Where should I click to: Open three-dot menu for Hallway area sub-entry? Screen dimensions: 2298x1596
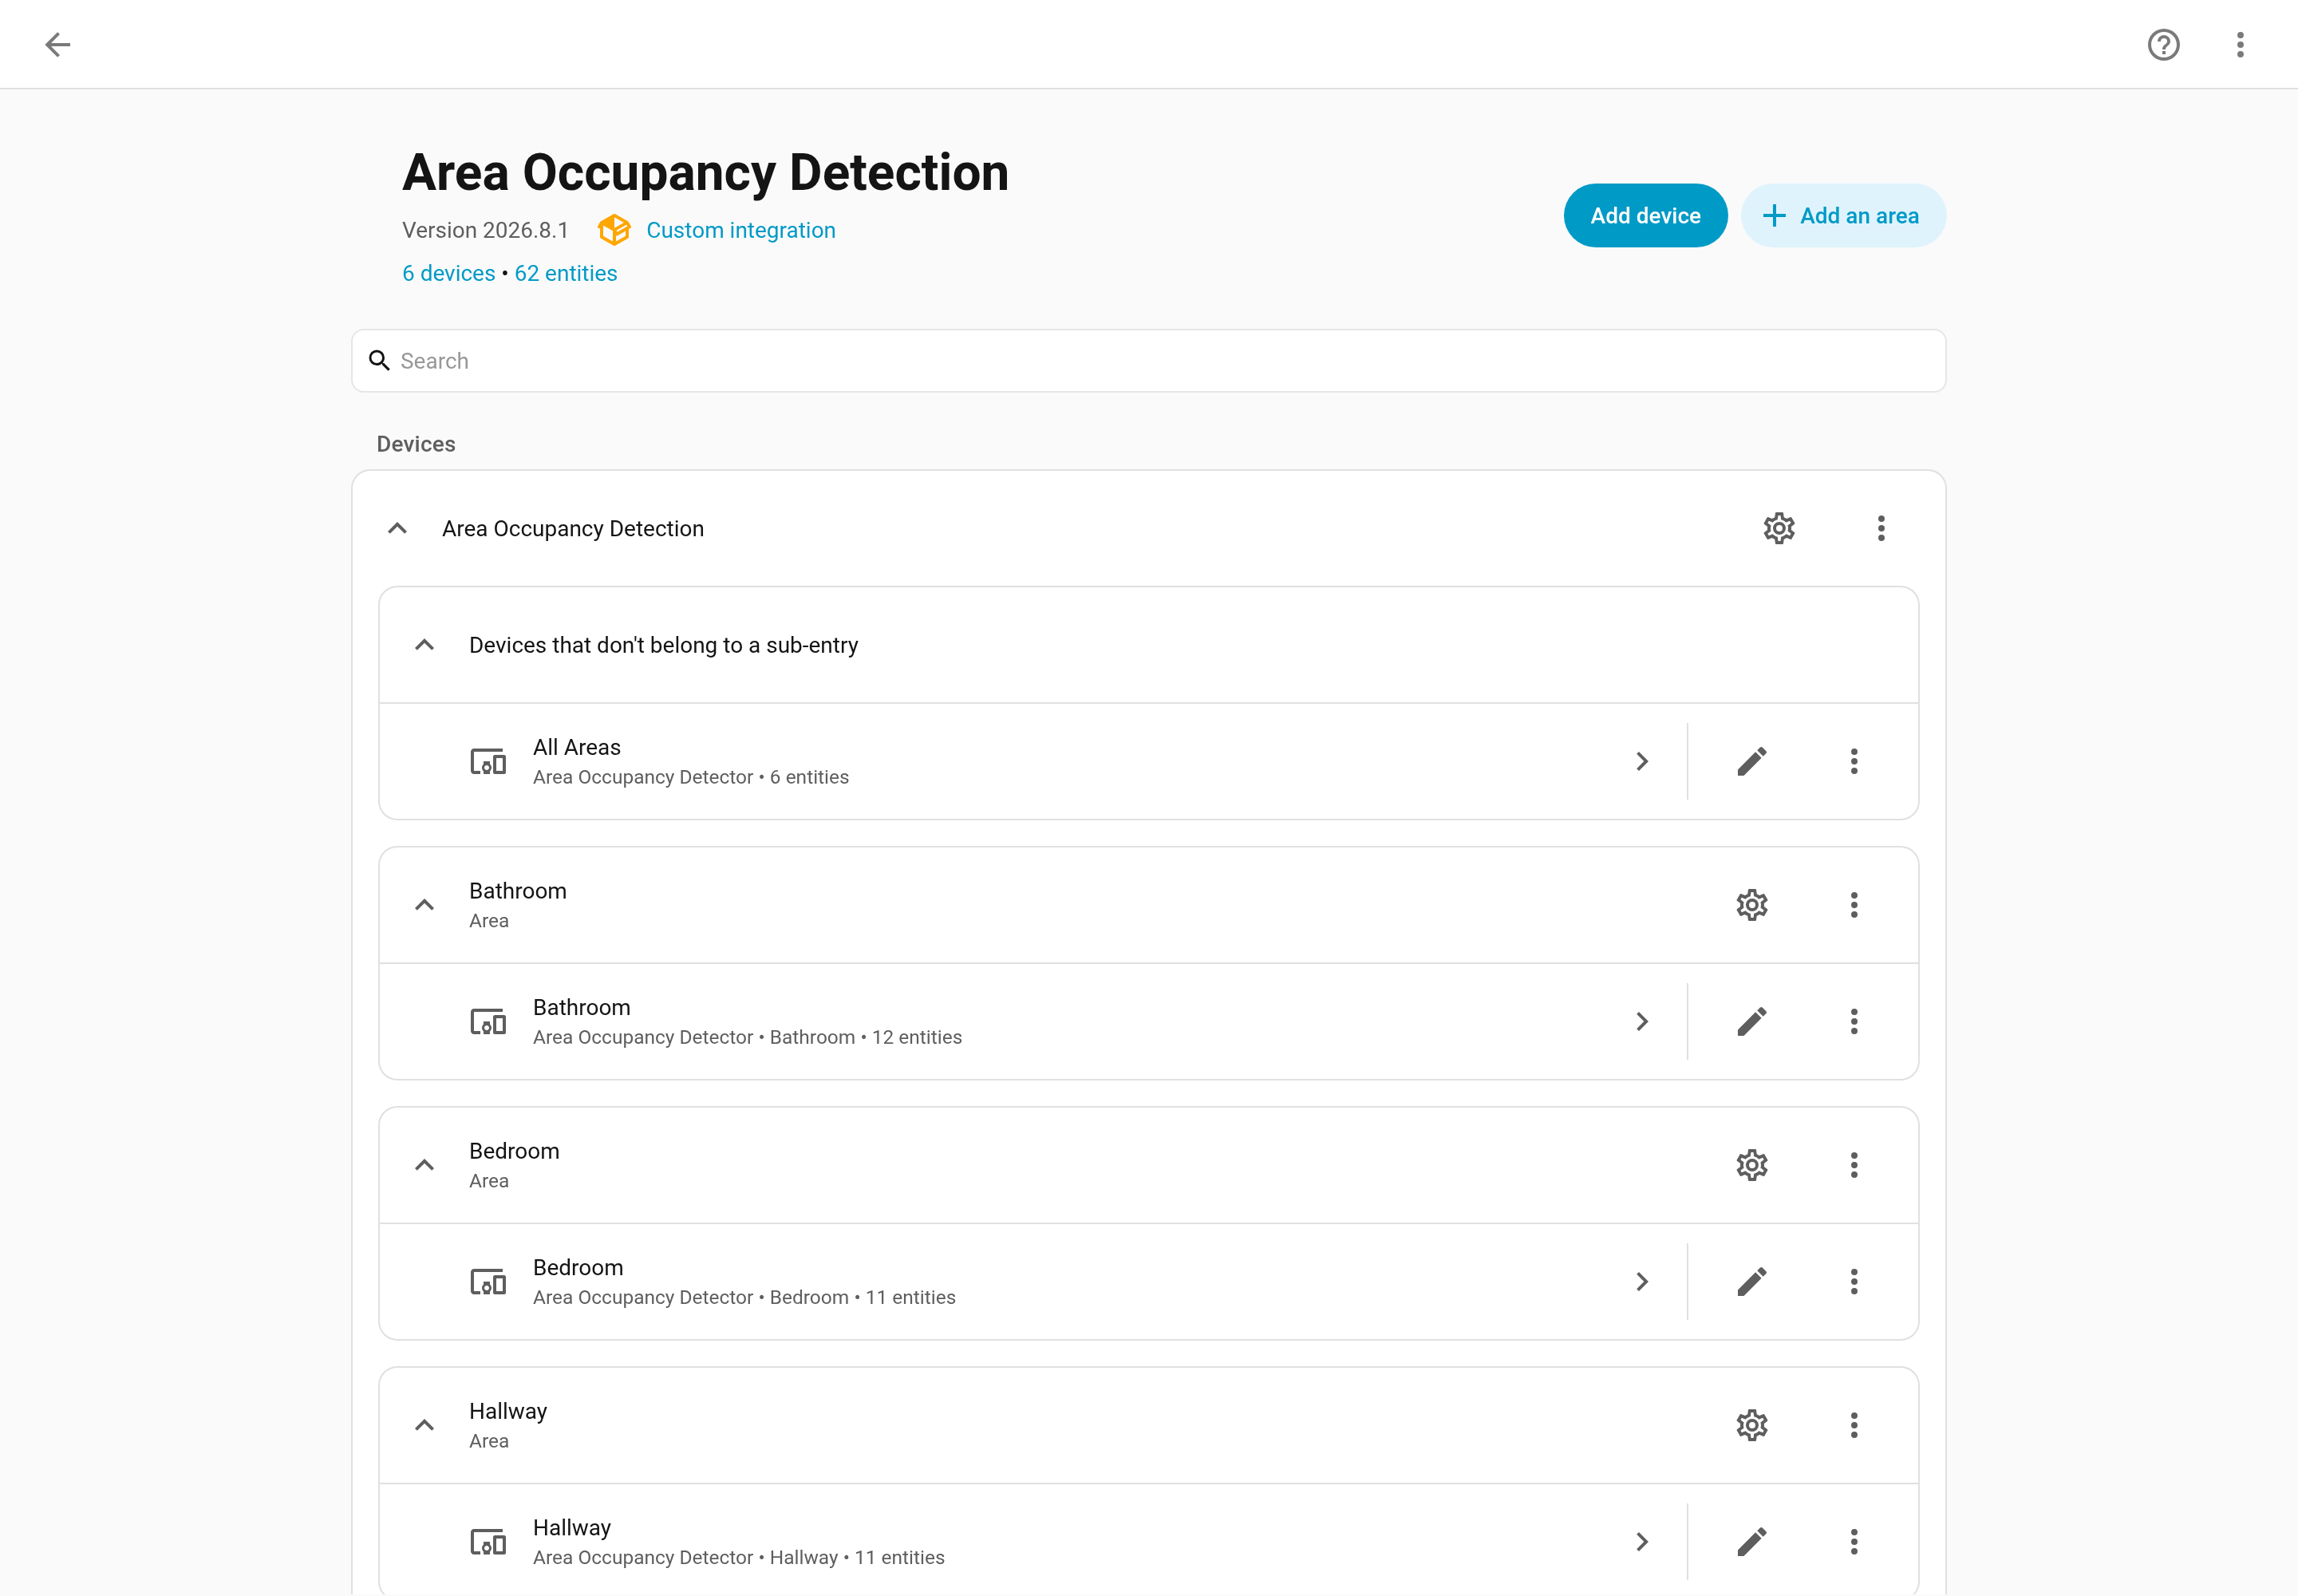[x=1854, y=1425]
